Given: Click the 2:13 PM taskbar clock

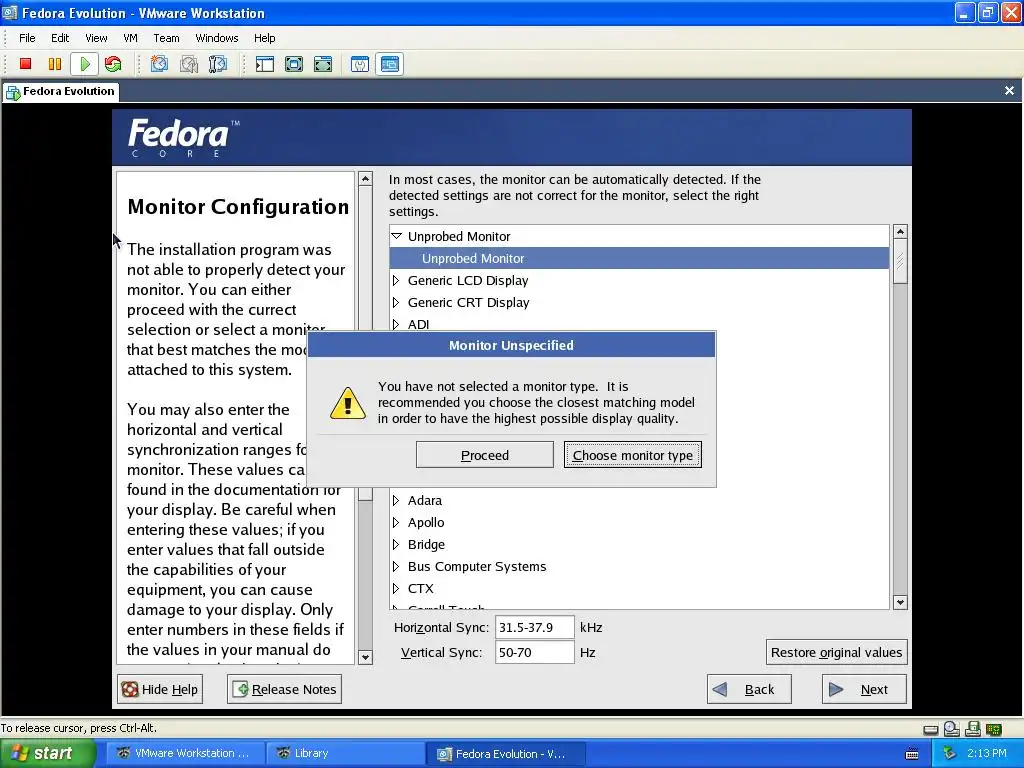Looking at the screenshot, I should 987,754.
